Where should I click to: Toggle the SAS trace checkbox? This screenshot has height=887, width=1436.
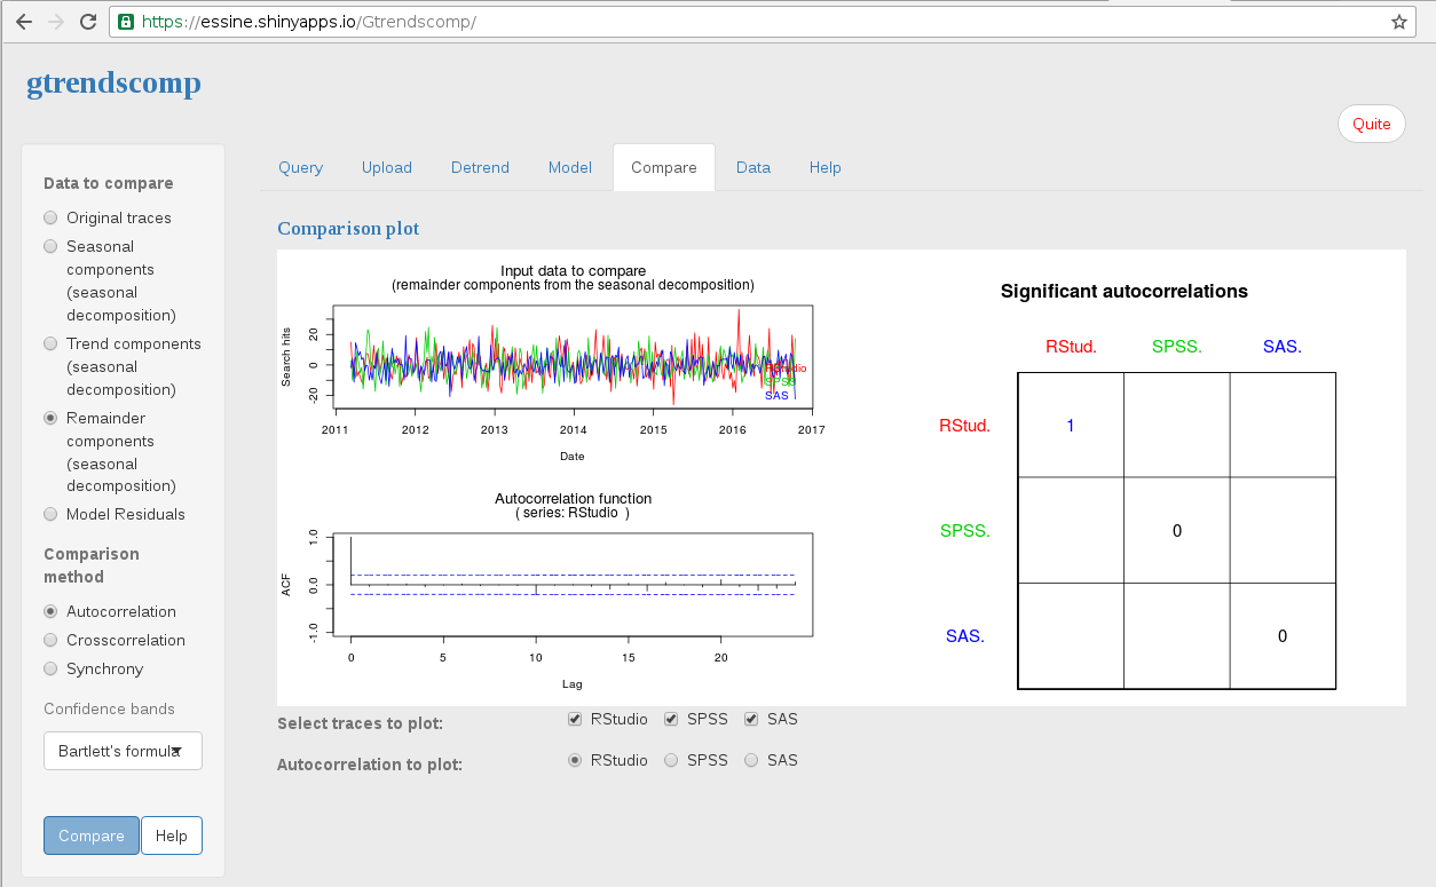pyautogui.click(x=751, y=719)
